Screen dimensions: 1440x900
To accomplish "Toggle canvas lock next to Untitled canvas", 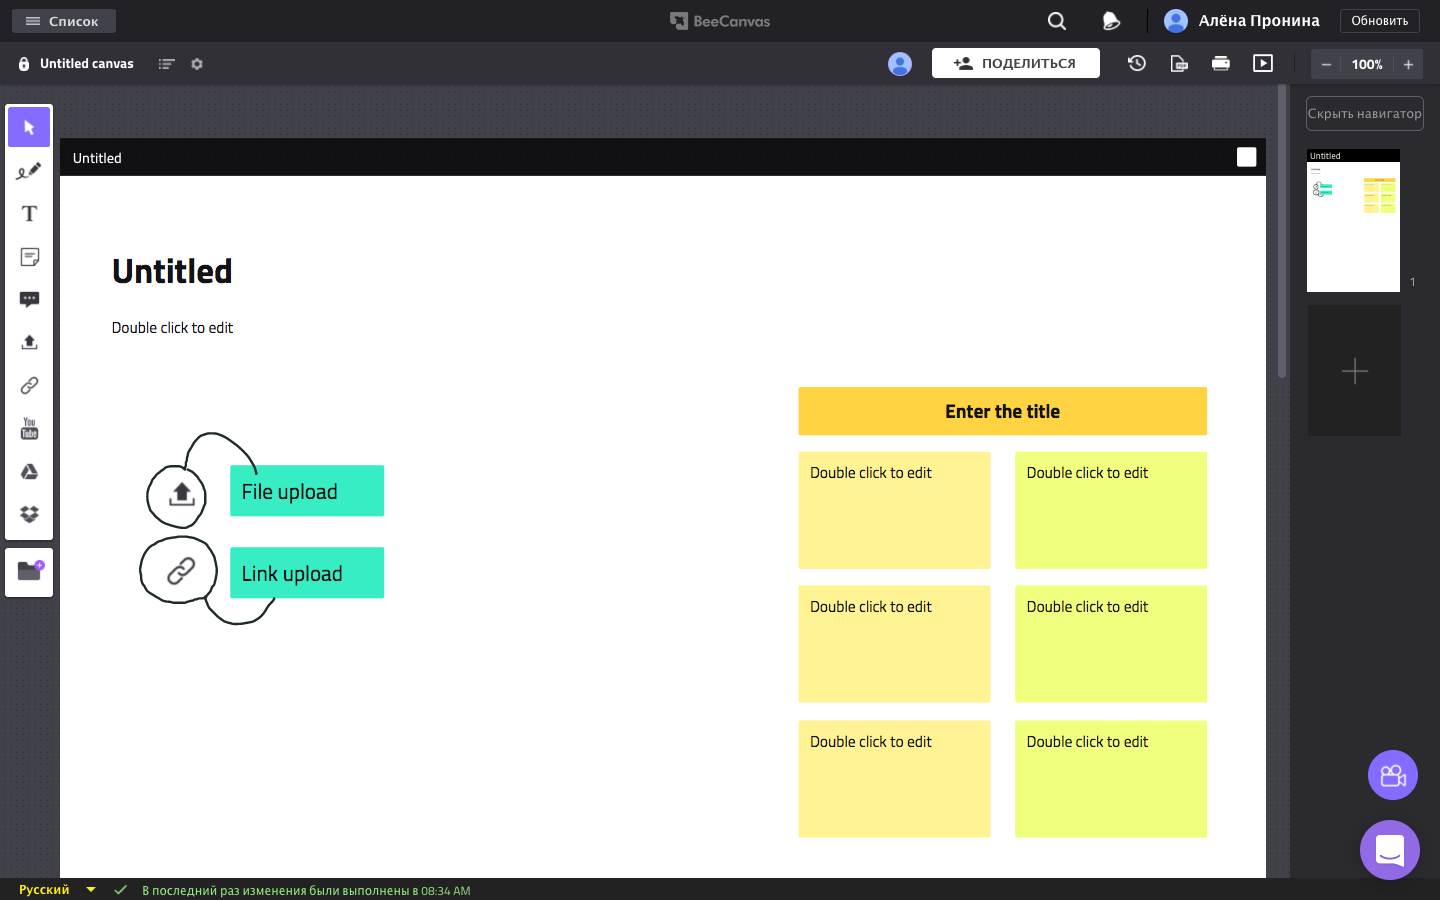I will pos(24,64).
